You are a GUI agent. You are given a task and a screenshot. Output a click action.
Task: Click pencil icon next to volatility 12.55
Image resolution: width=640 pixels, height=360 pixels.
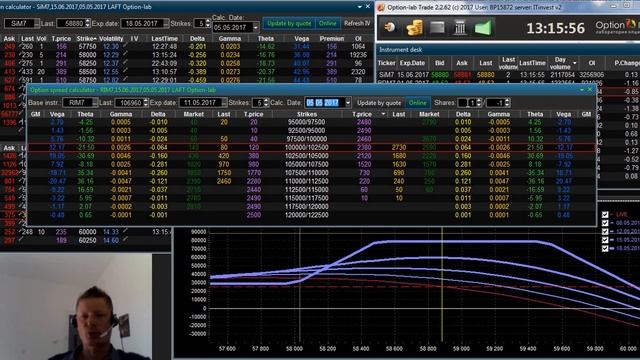[125, 71]
